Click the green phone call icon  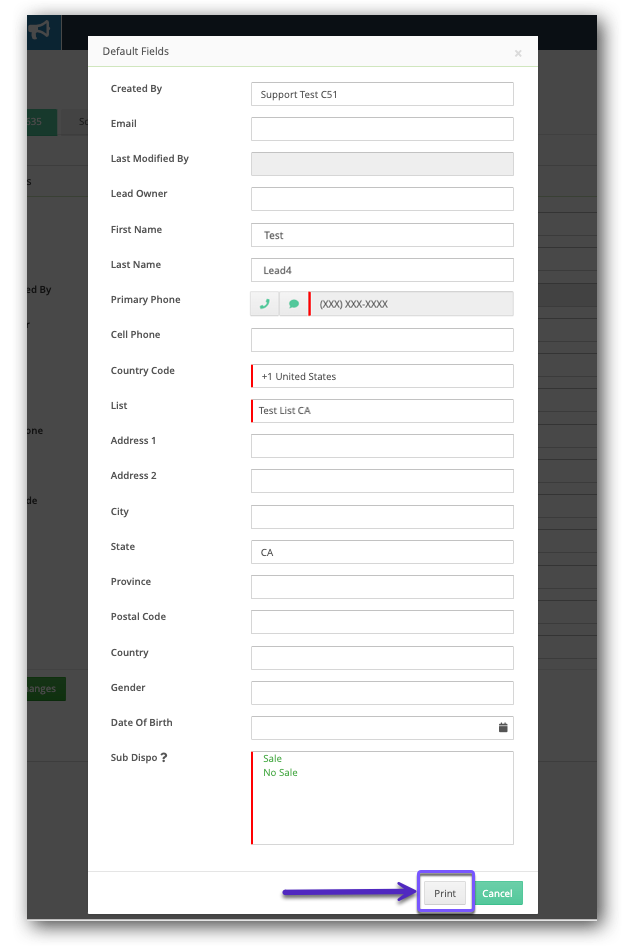click(265, 304)
